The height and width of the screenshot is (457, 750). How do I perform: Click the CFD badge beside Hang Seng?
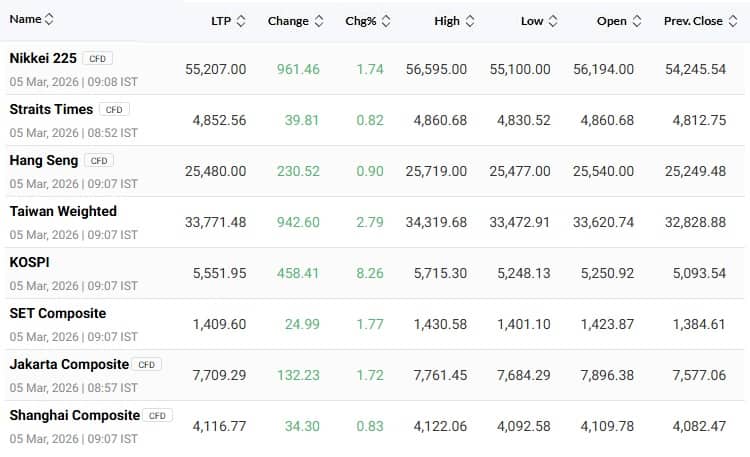point(99,161)
